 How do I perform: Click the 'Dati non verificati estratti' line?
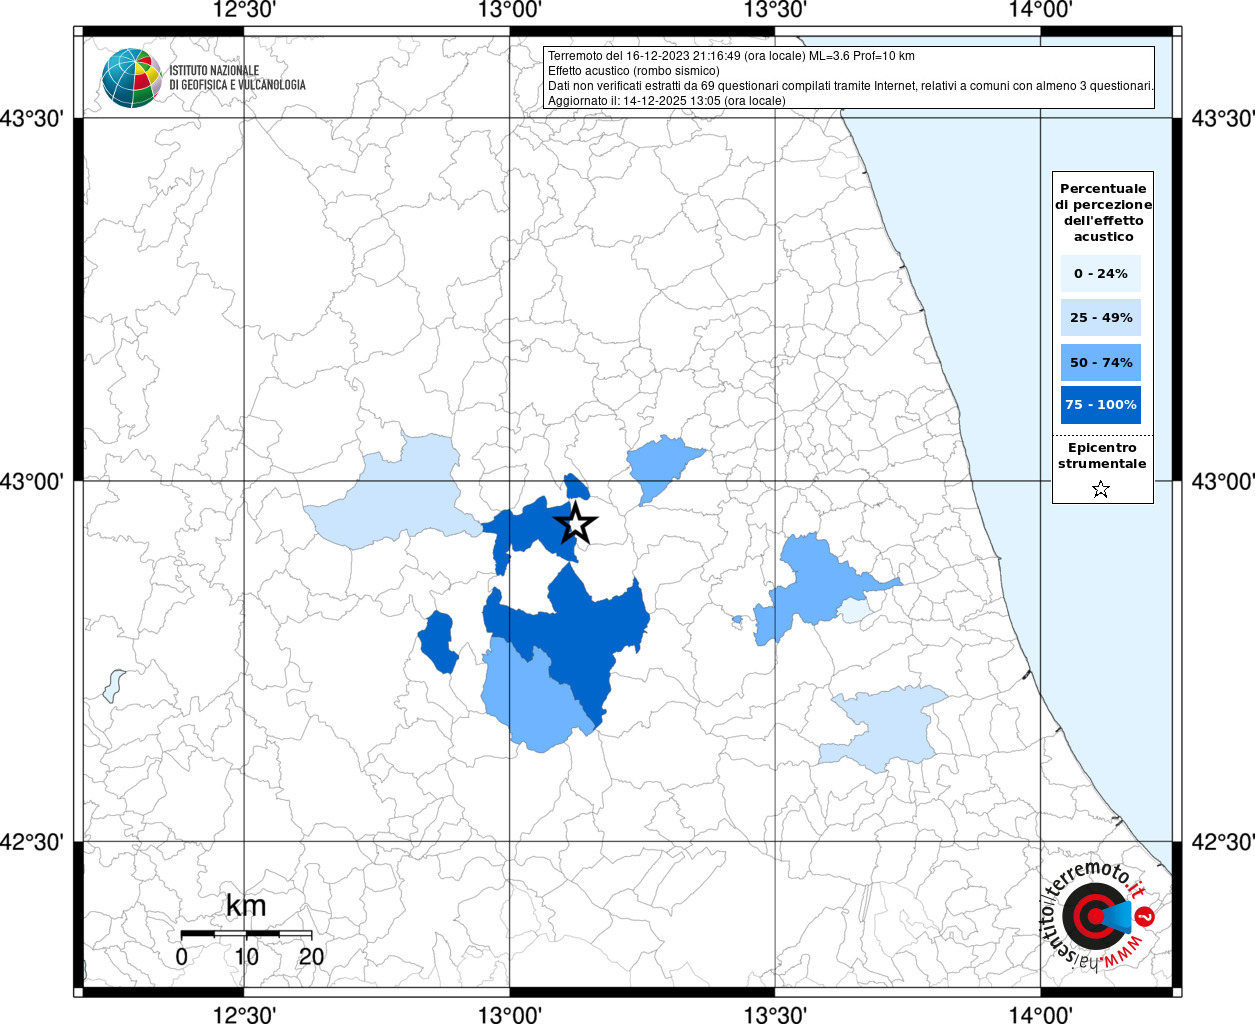tap(850, 86)
